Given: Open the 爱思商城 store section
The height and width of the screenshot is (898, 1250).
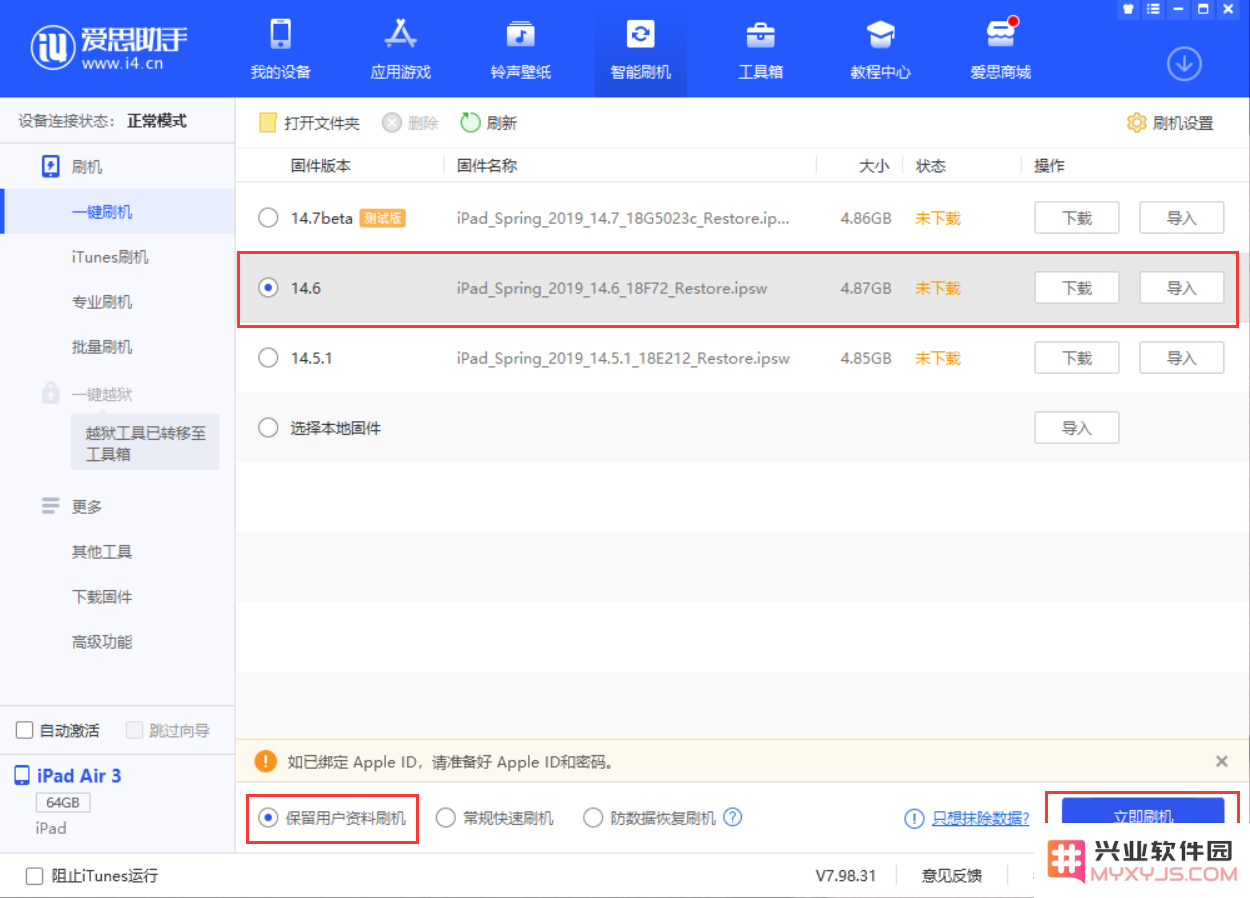Looking at the screenshot, I should pos(1000,48).
